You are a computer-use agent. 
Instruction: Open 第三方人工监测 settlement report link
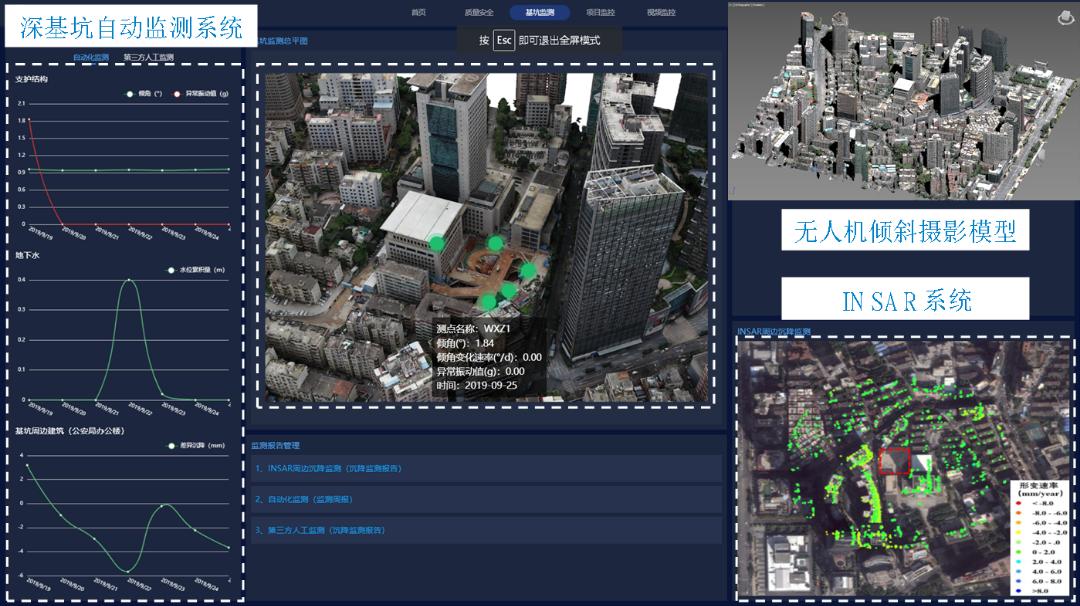(x=320, y=530)
